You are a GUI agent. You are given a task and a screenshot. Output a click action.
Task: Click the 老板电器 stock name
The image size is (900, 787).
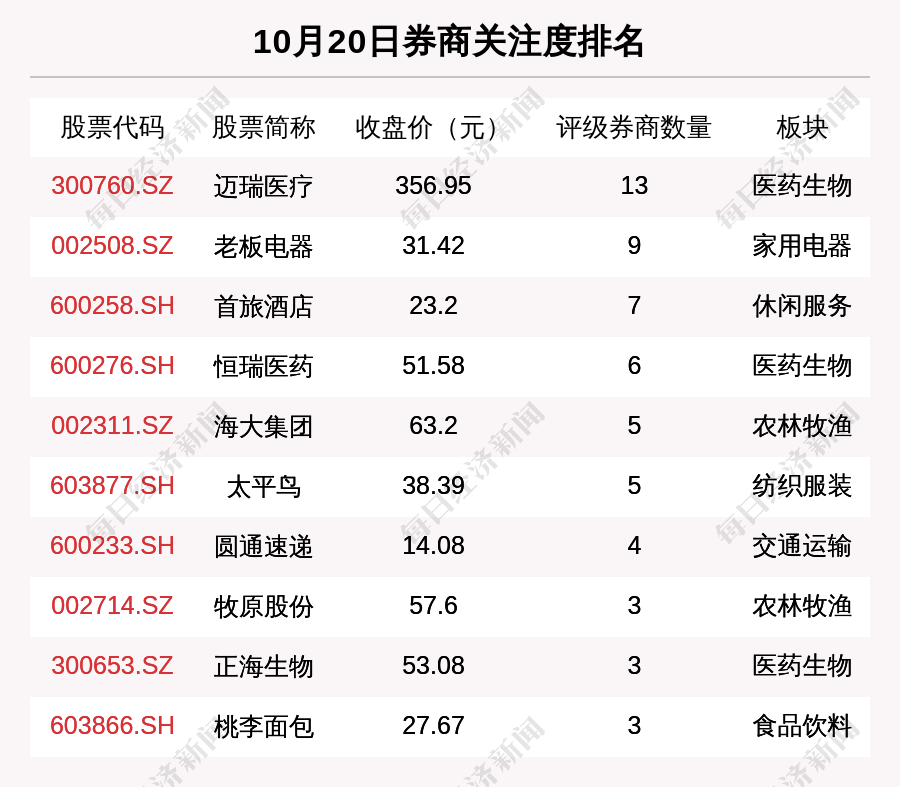click(x=263, y=246)
